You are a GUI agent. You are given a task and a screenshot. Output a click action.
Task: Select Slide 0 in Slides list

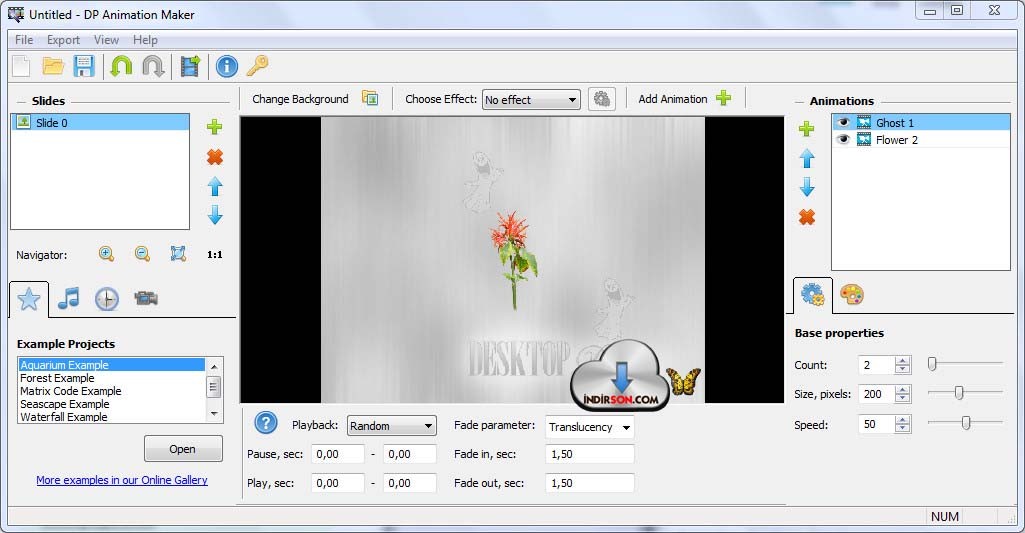101,122
